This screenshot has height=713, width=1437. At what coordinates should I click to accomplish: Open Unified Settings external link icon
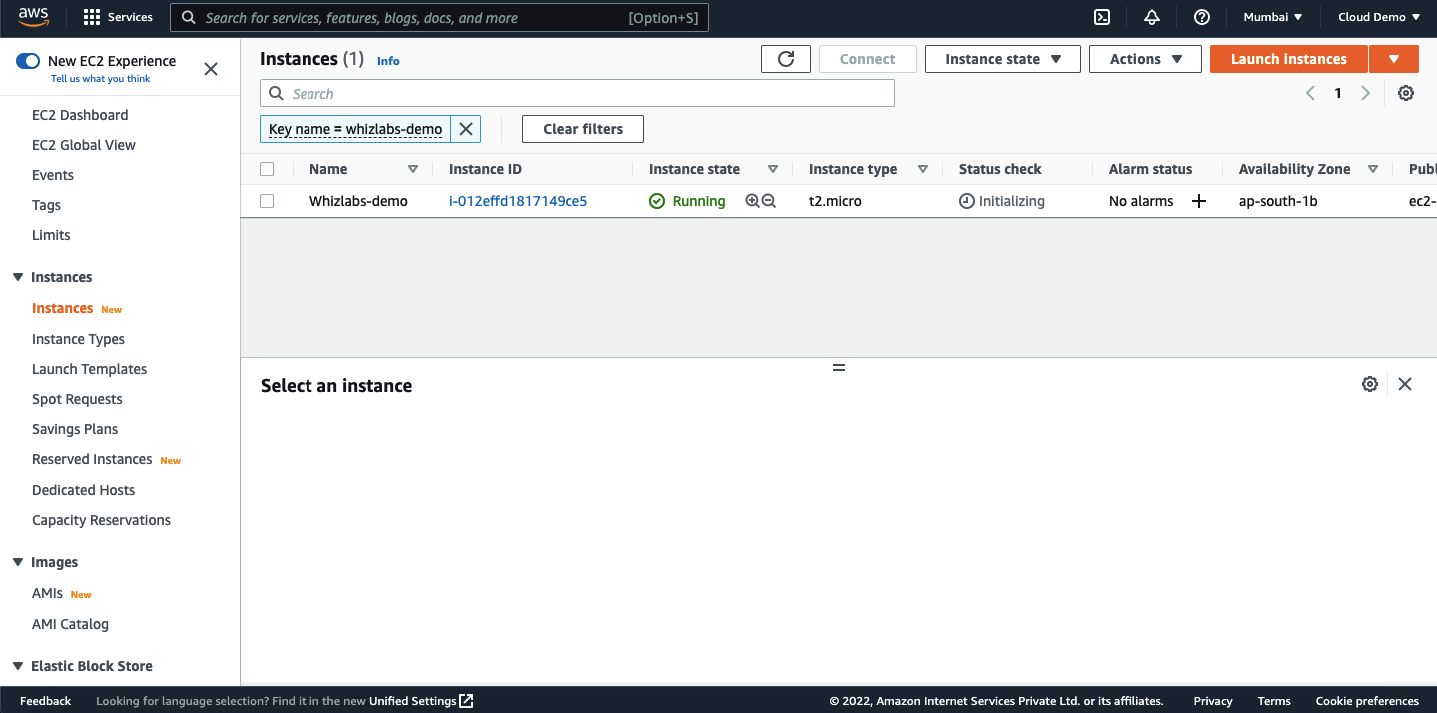coord(467,701)
